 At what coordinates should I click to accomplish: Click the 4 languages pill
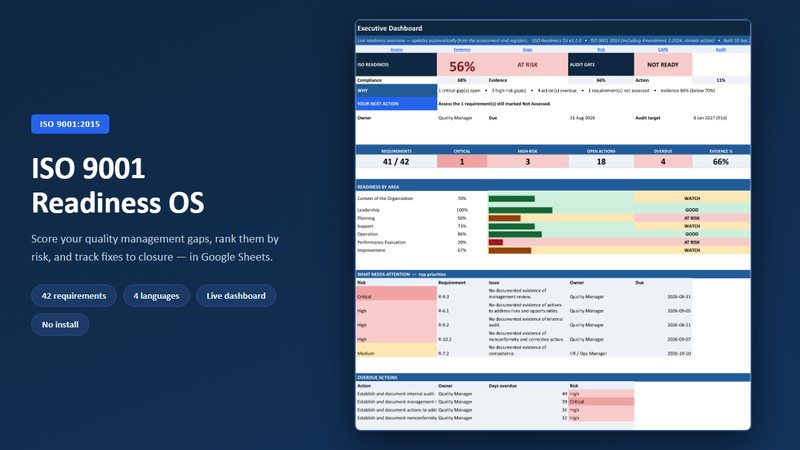(x=156, y=296)
